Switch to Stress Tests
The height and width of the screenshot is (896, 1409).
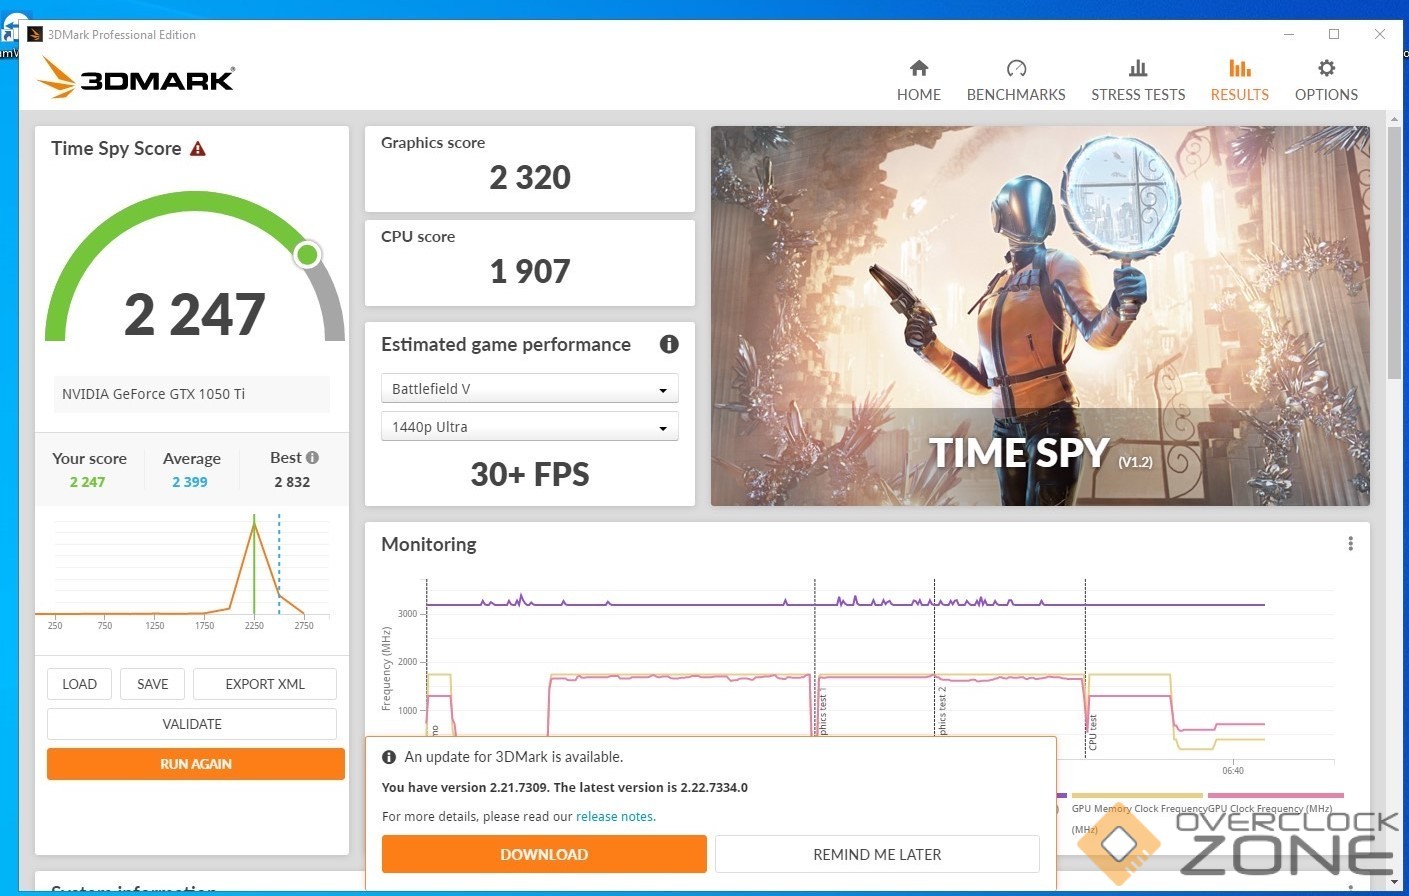click(1138, 80)
